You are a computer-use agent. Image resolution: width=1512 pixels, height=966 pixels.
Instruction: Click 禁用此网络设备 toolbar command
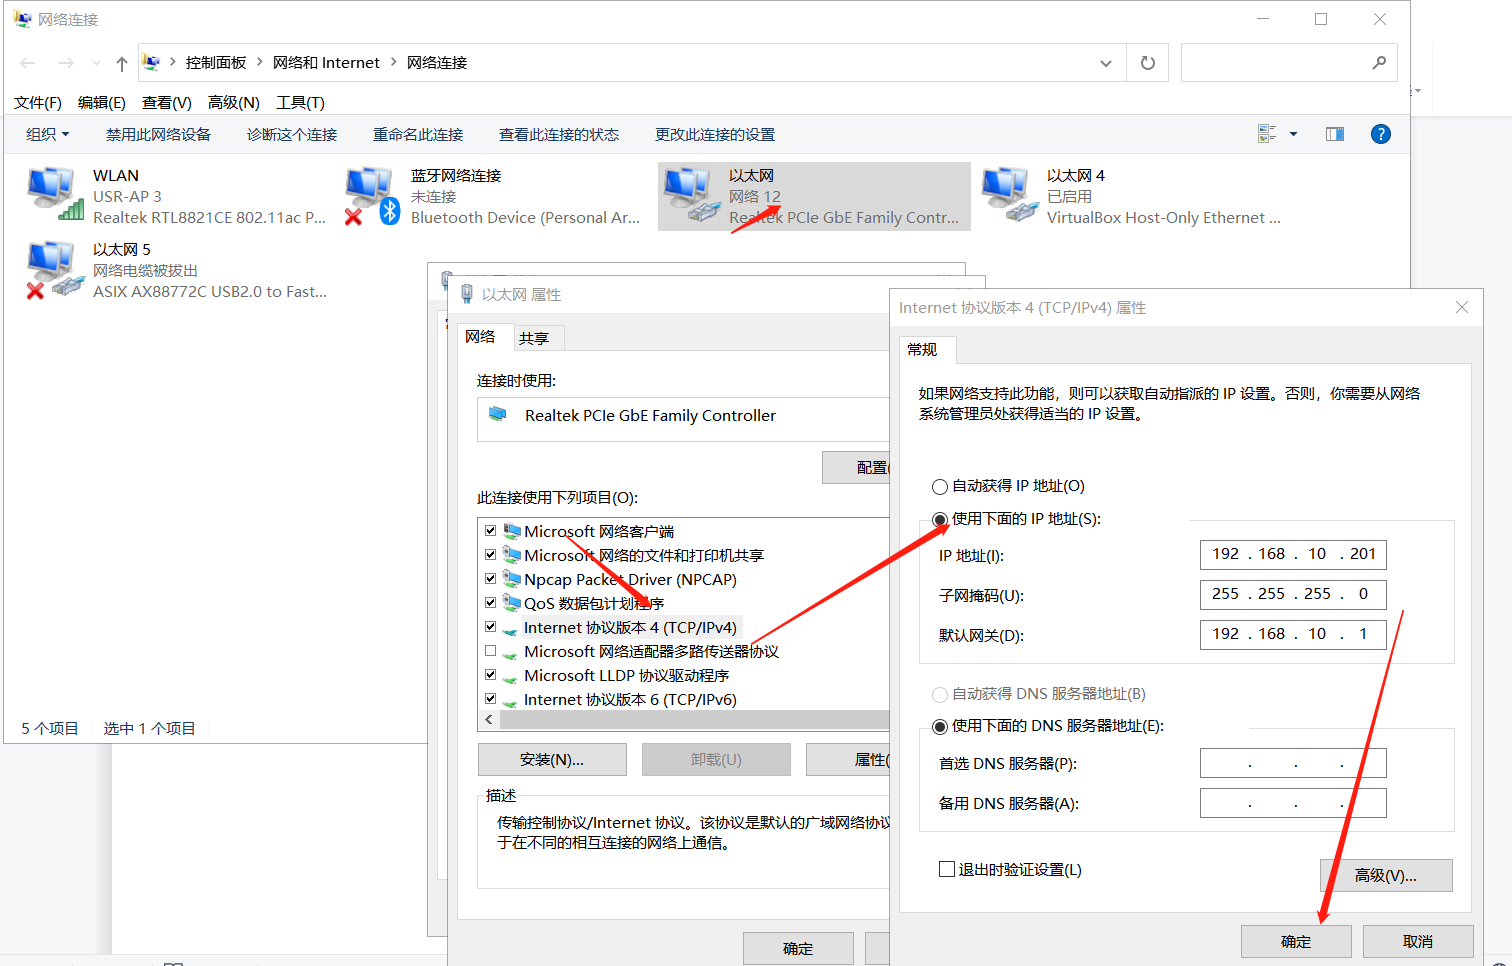158,134
